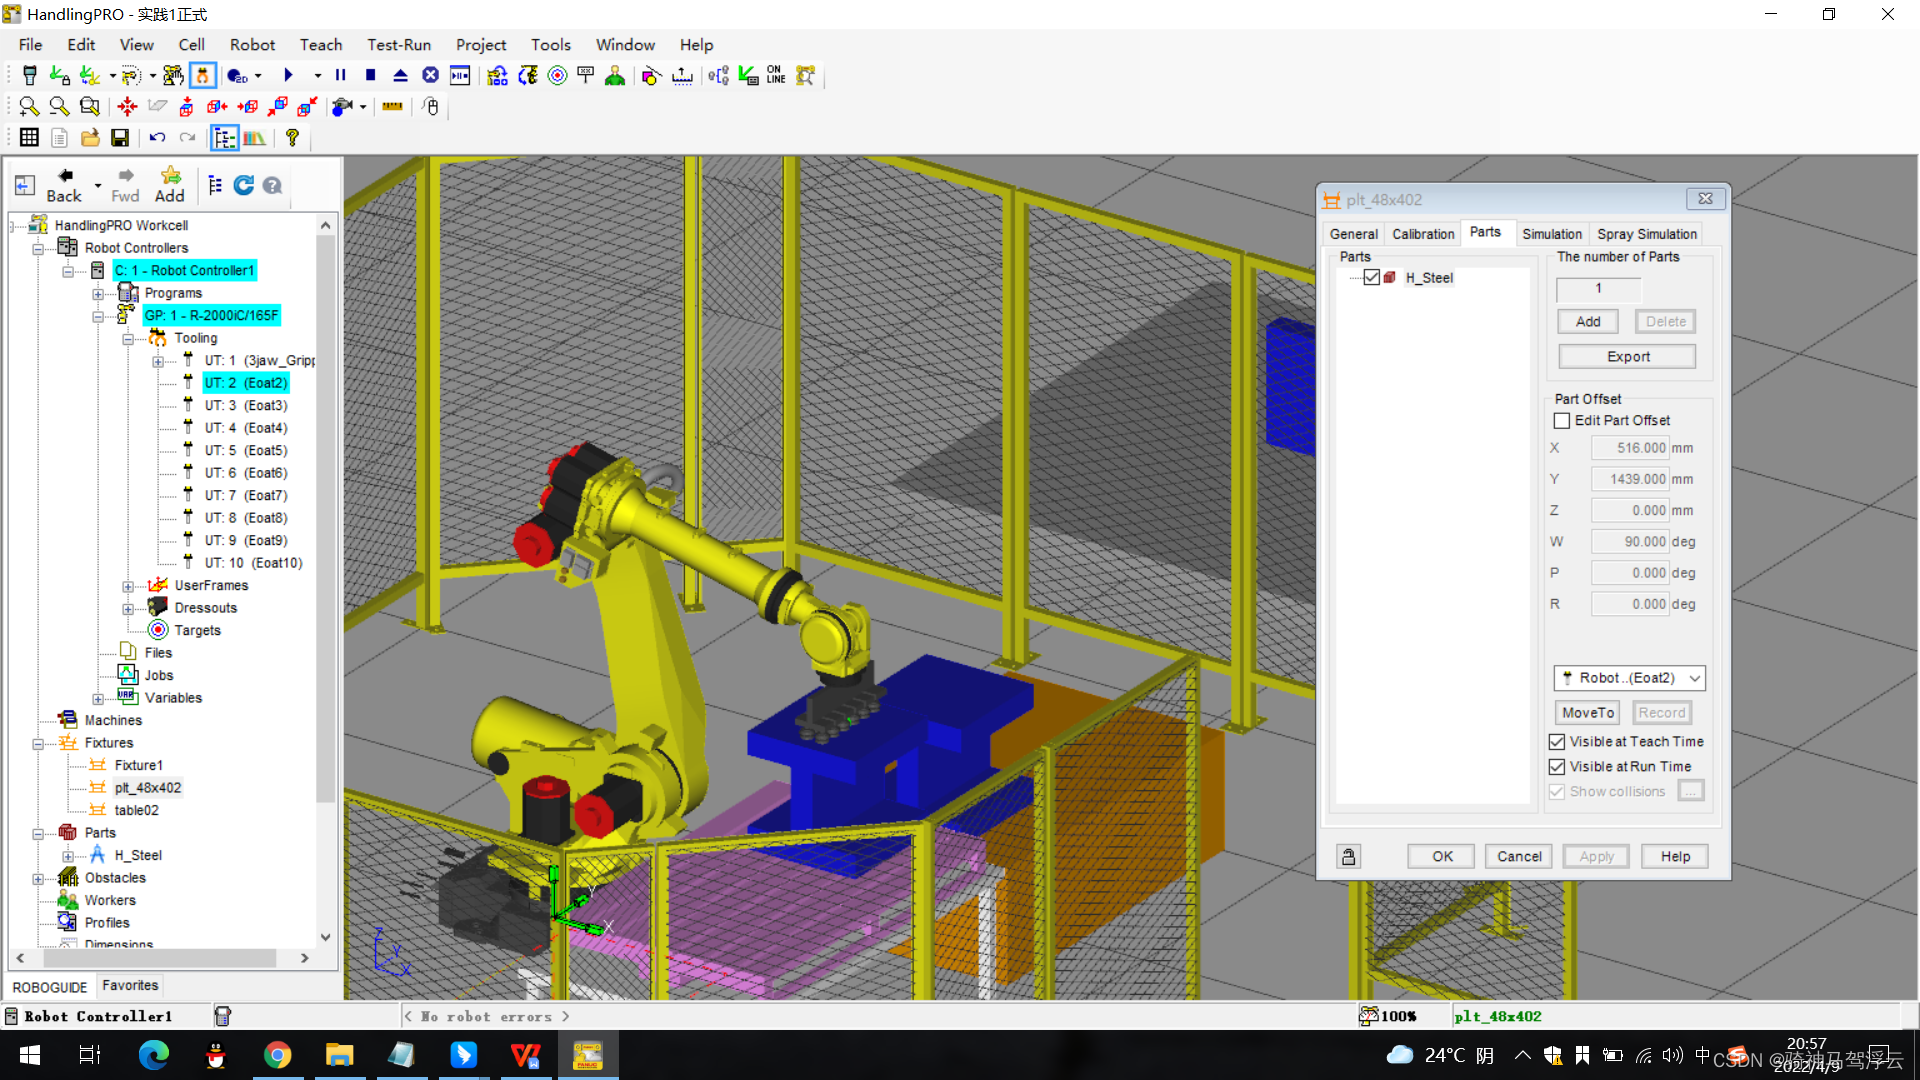The width and height of the screenshot is (1920, 1080).
Task: Click the cycle start play button
Action: tap(288, 76)
